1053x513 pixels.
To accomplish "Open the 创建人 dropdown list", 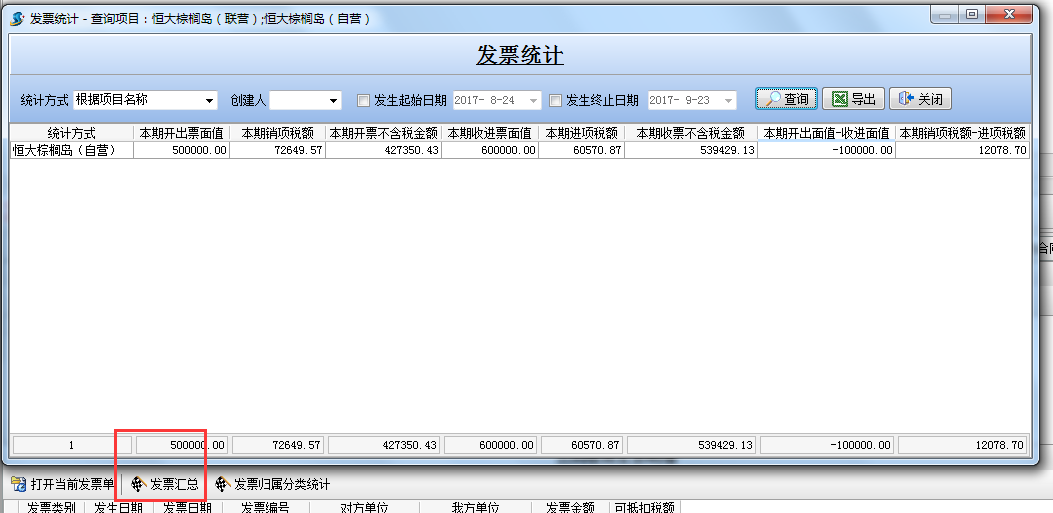I will [x=334, y=100].
